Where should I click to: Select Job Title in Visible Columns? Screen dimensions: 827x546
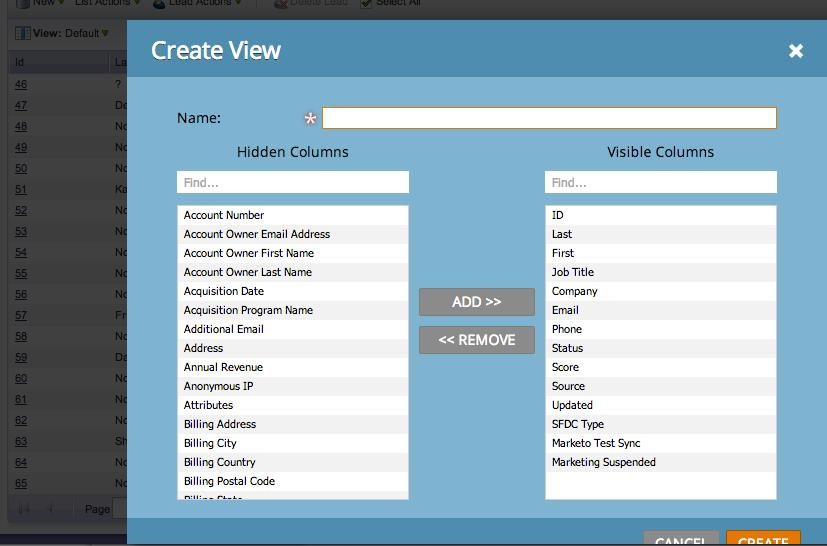pyautogui.click(x=660, y=272)
